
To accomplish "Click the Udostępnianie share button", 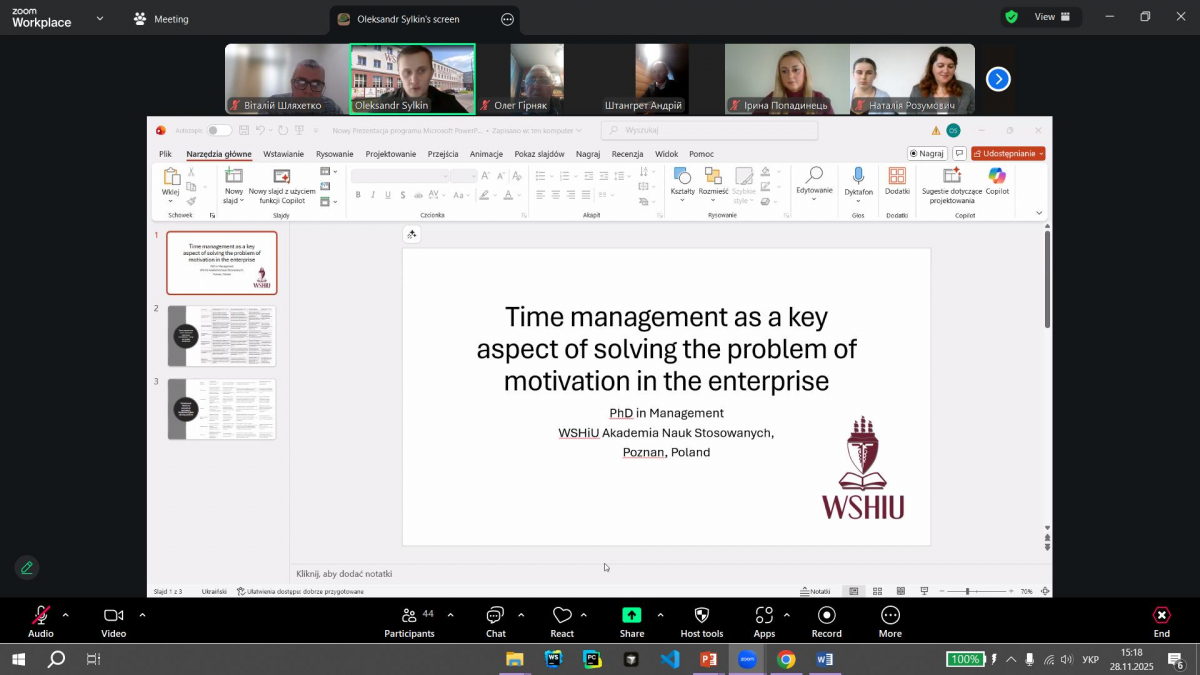I will (1007, 154).
